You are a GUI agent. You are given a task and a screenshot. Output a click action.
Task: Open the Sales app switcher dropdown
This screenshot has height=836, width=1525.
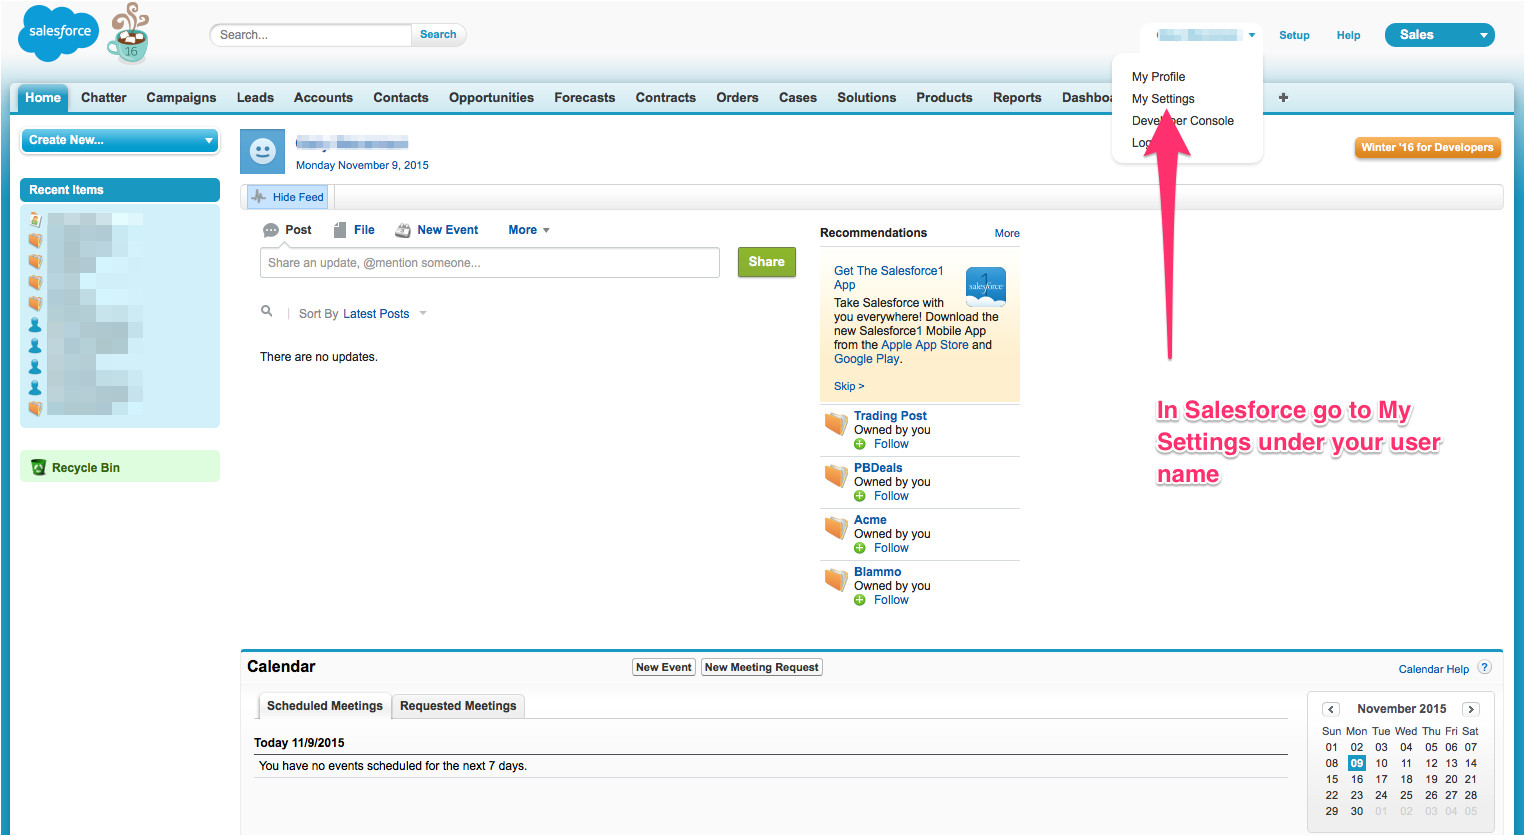[x=1439, y=35]
